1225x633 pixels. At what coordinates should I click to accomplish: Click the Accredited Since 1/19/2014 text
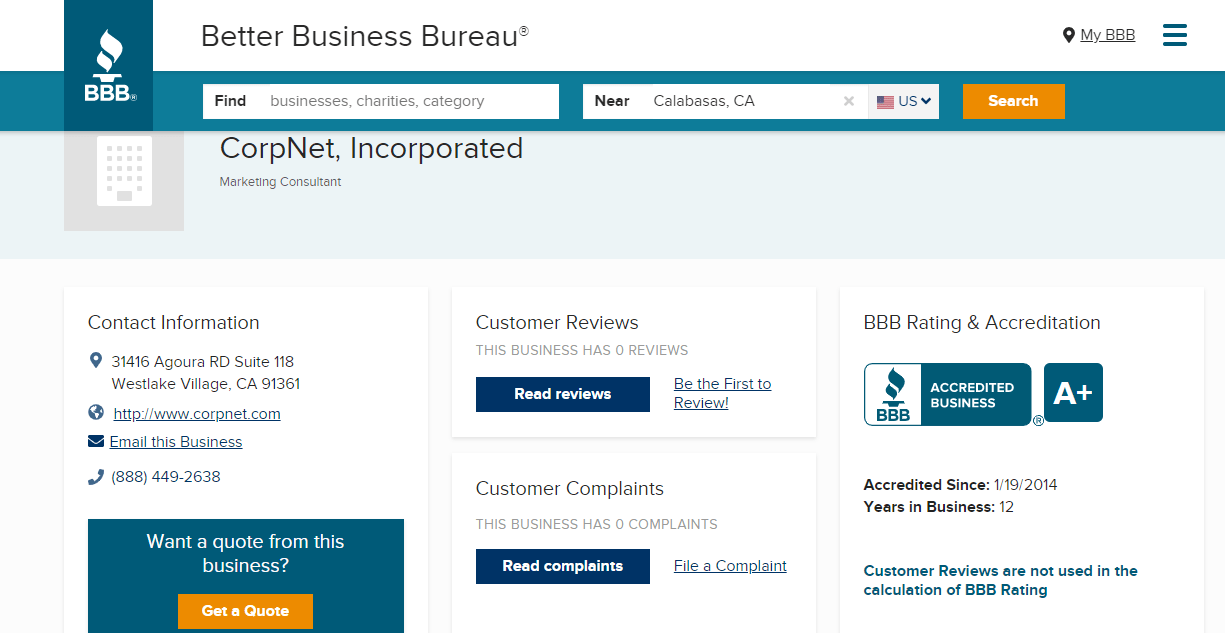tap(960, 485)
